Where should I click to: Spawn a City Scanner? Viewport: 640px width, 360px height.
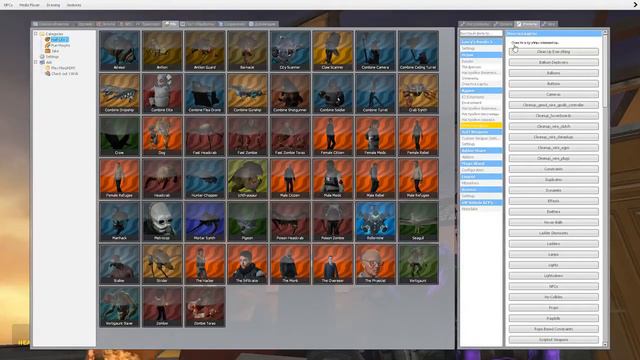(x=290, y=51)
